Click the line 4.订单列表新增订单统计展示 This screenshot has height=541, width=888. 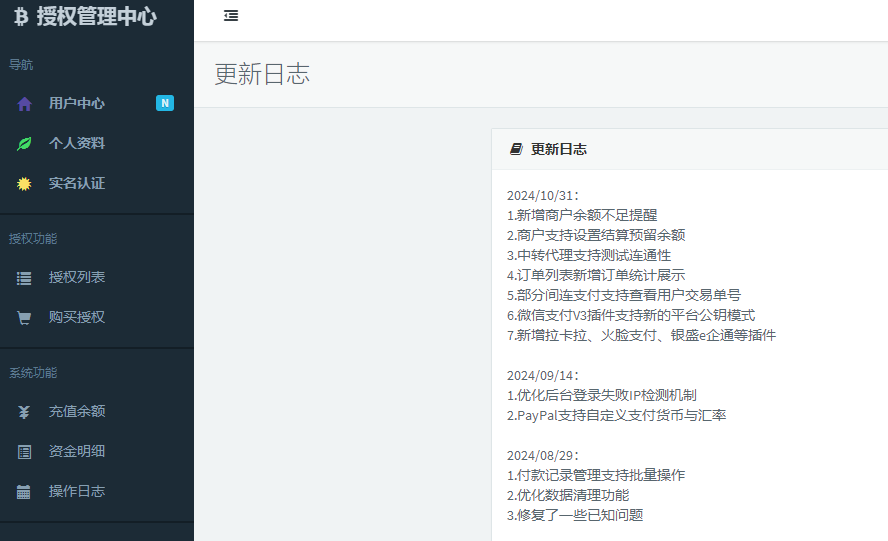pyautogui.click(x=596, y=275)
